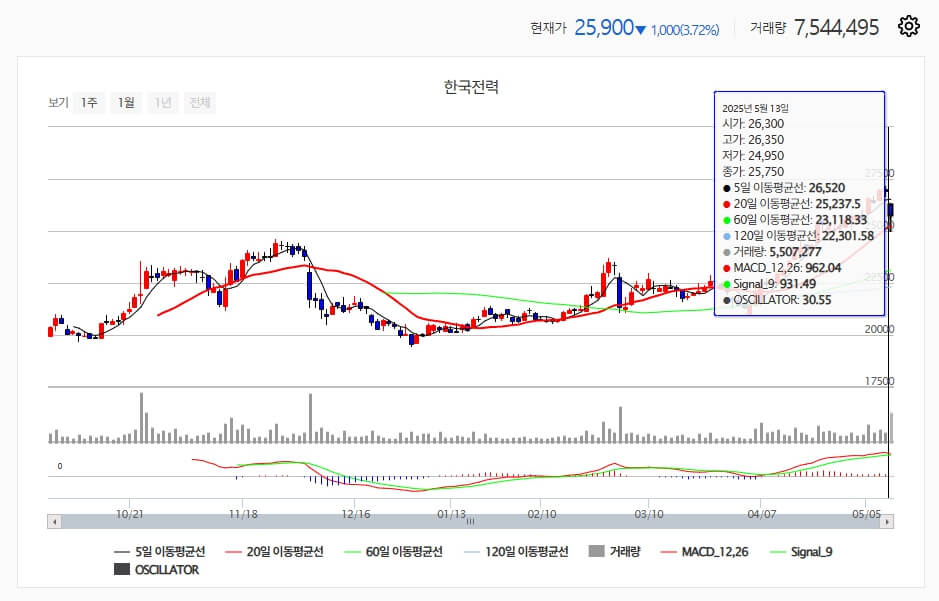Toggle OSCILLATOR legend series

click(156, 569)
